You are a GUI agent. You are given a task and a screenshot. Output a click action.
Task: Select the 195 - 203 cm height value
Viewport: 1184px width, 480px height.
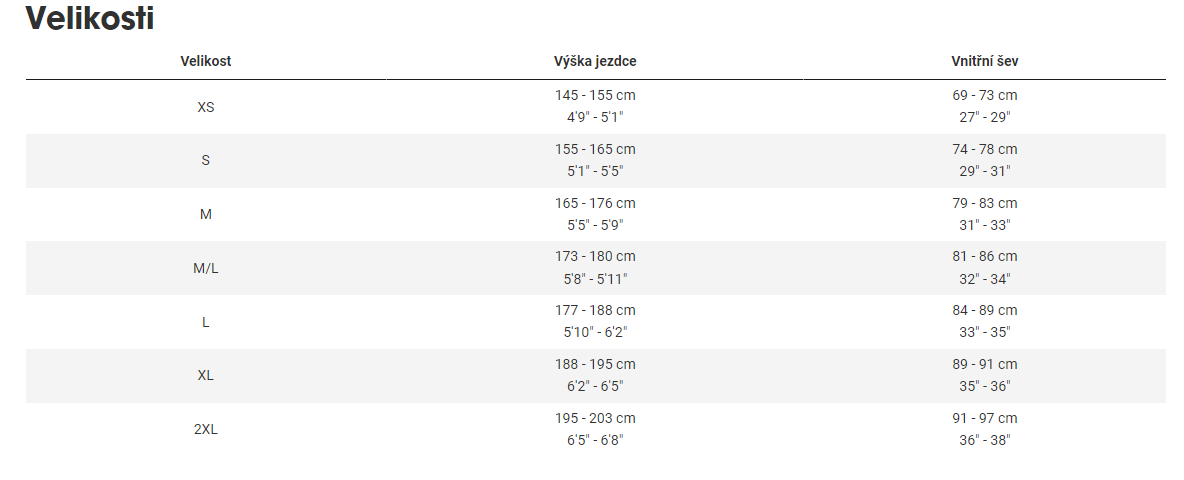(595, 418)
